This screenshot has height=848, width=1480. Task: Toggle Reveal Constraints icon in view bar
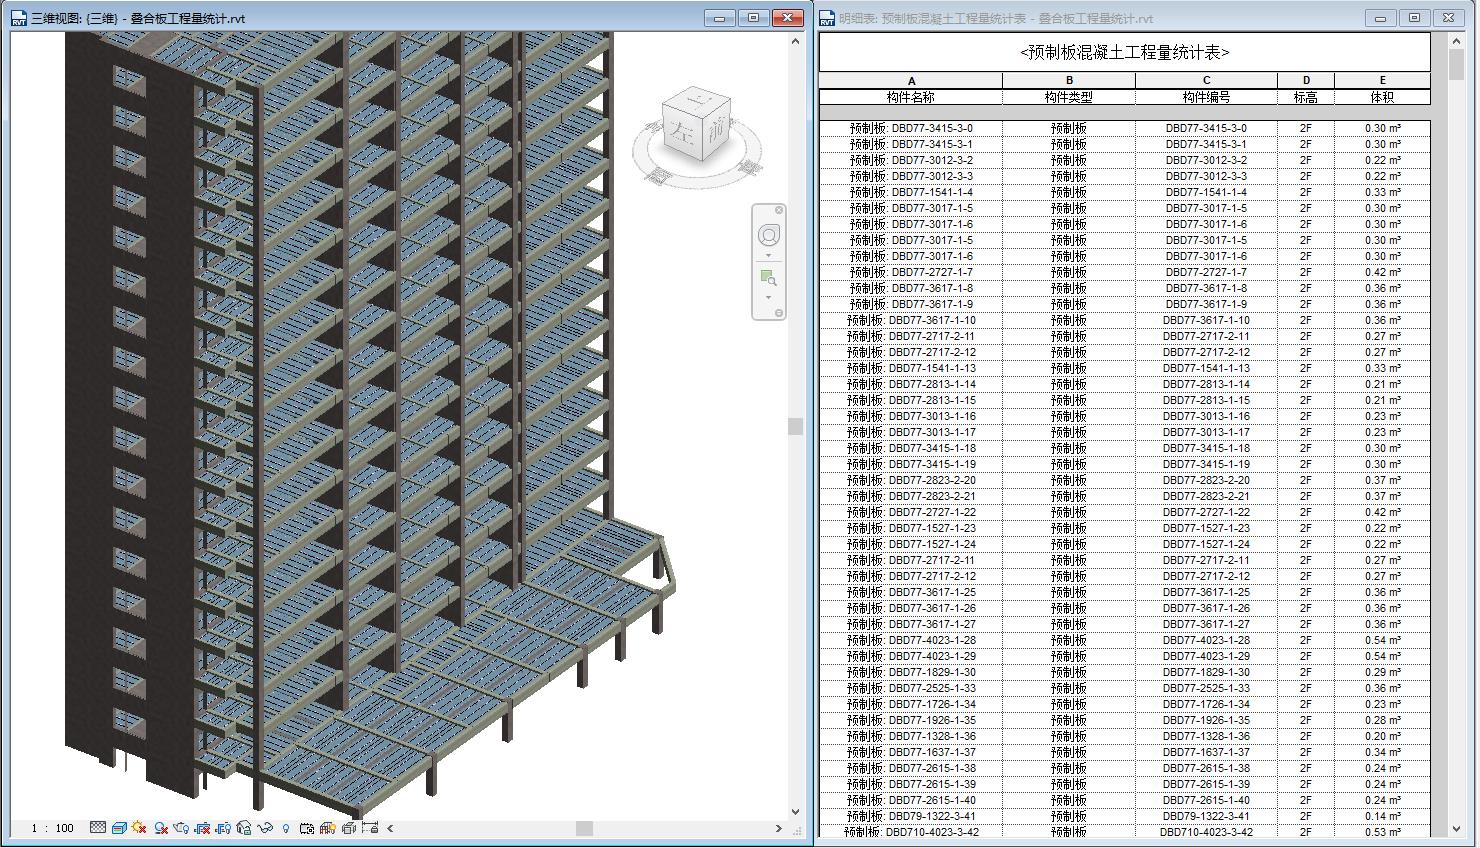[x=370, y=828]
